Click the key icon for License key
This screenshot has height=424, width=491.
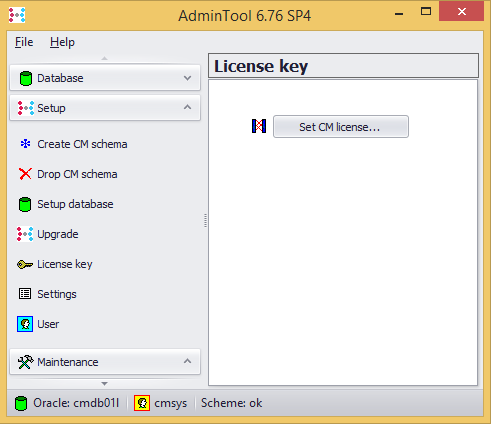pos(25,265)
